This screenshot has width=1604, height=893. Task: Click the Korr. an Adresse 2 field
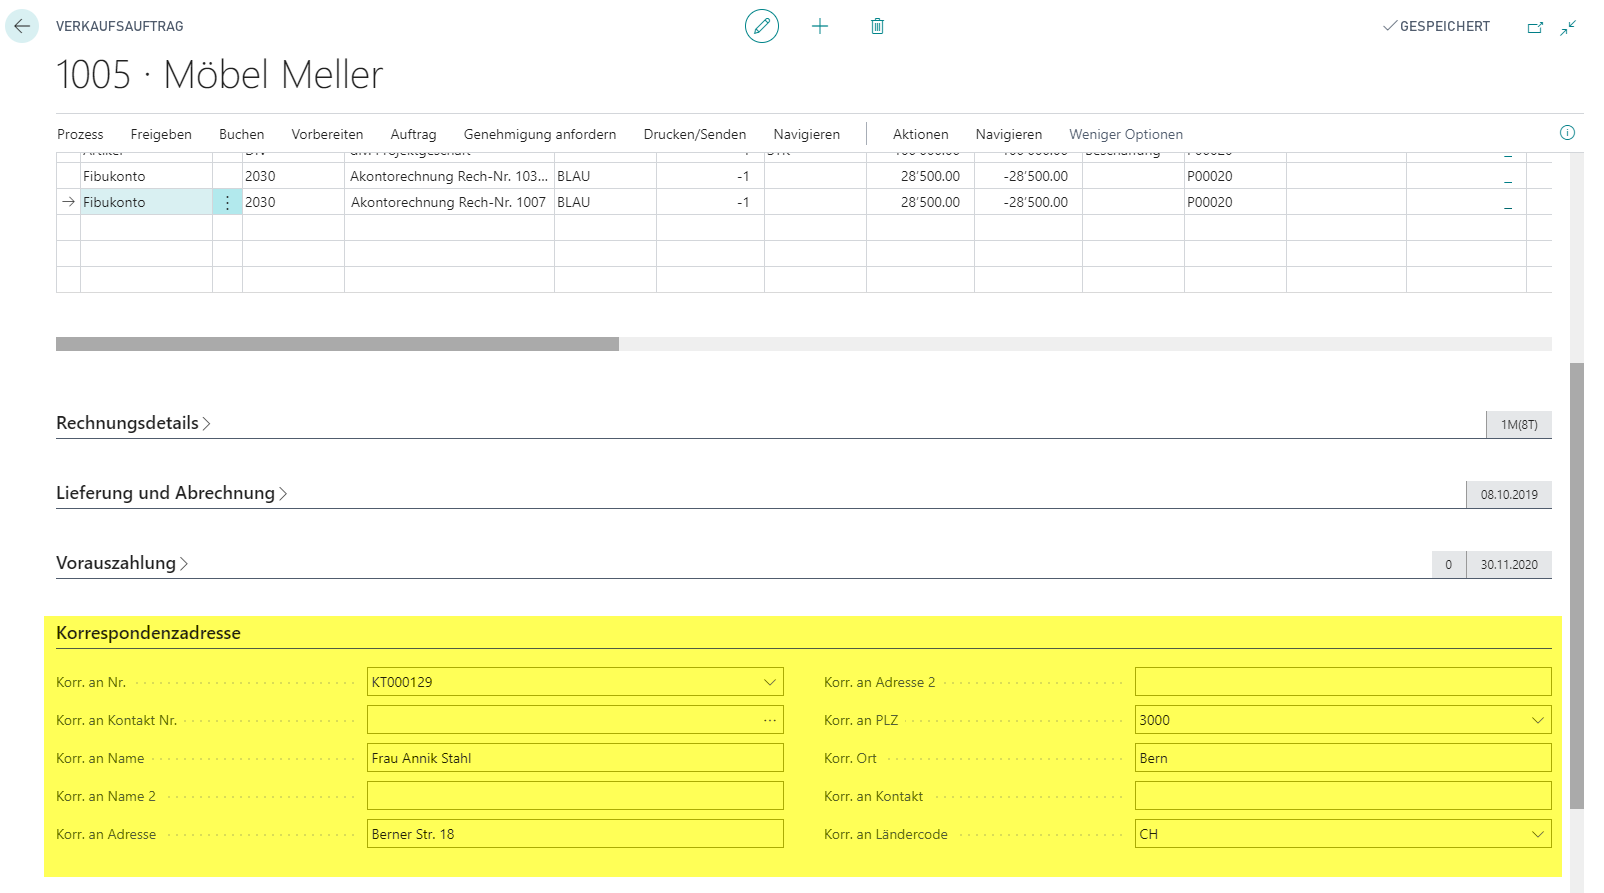pyautogui.click(x=1343, y=682)
